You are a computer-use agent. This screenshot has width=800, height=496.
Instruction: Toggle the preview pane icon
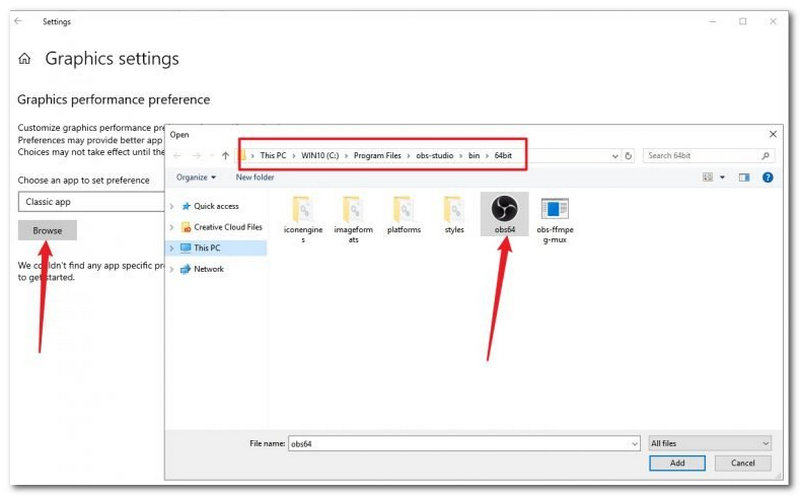(744, 178)
